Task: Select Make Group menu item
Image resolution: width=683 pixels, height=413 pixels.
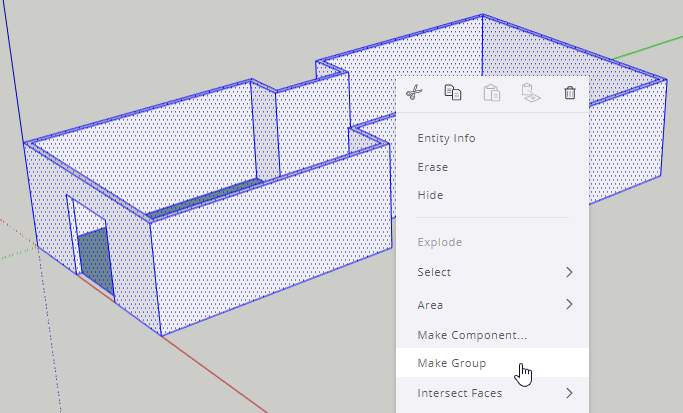Action: click(492, 362)
